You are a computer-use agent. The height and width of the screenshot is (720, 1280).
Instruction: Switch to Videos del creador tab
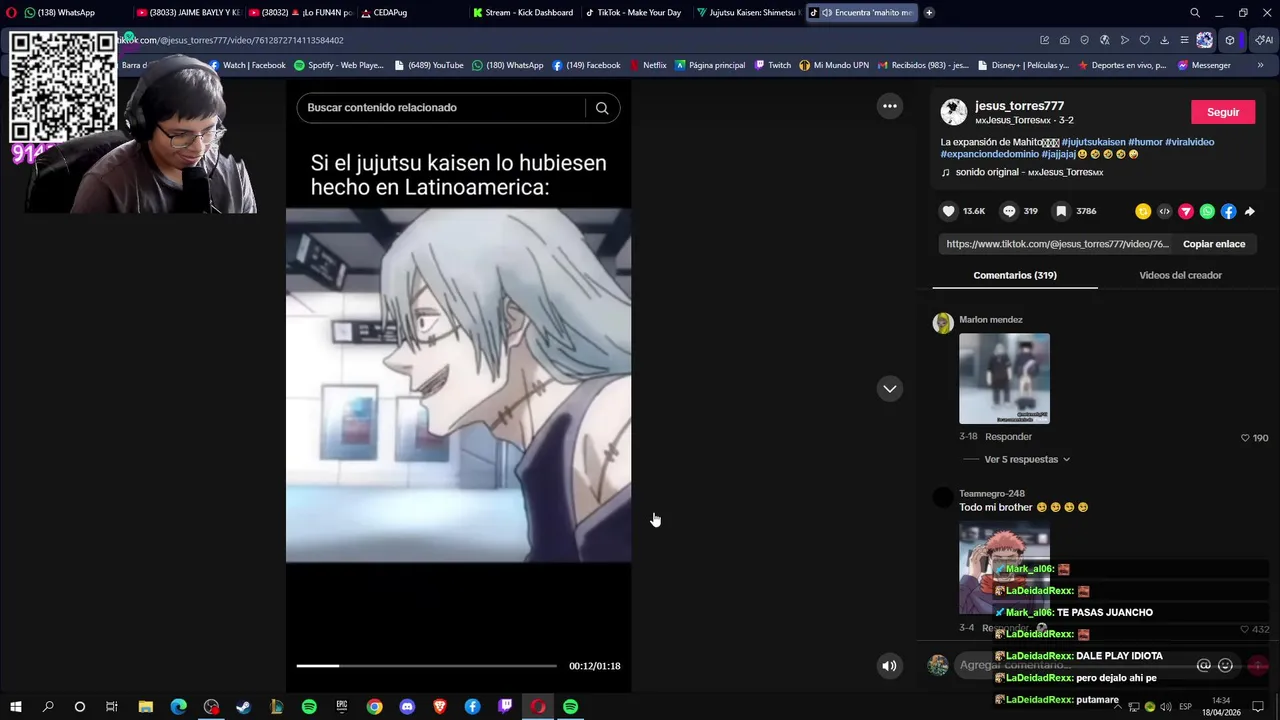tap(1180, 275)
